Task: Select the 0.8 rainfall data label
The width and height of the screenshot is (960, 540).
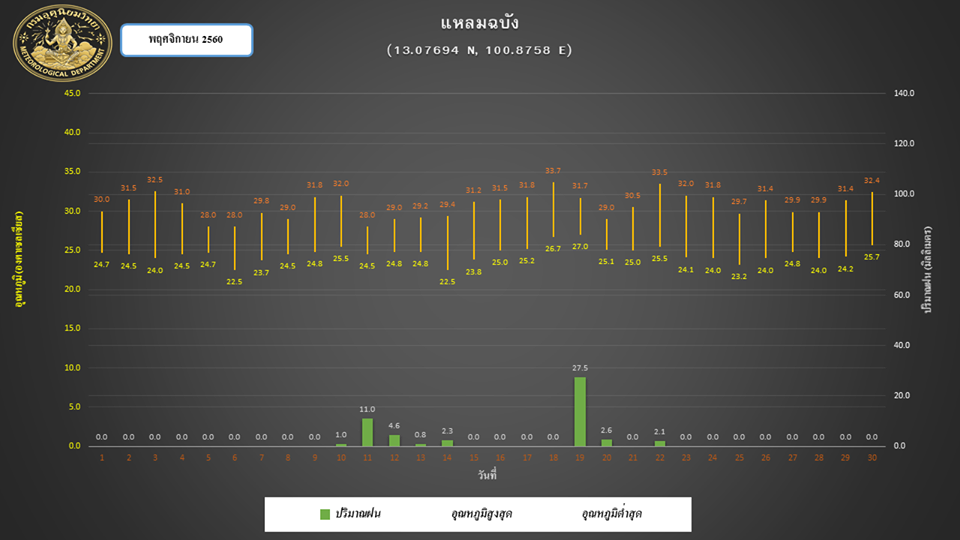Action: click(x=420, y=435)
